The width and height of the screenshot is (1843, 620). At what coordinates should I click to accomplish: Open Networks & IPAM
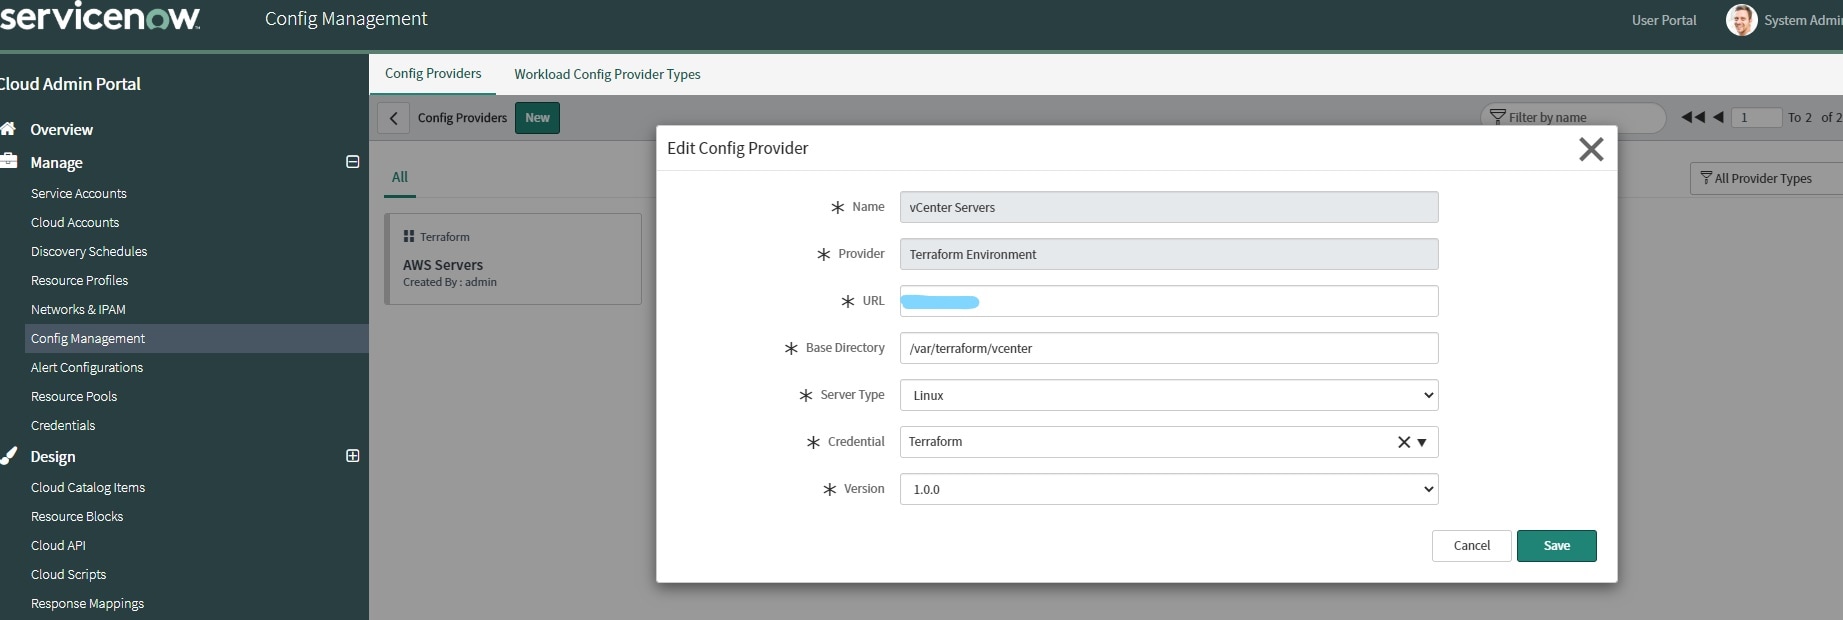[x=78, y=310]
